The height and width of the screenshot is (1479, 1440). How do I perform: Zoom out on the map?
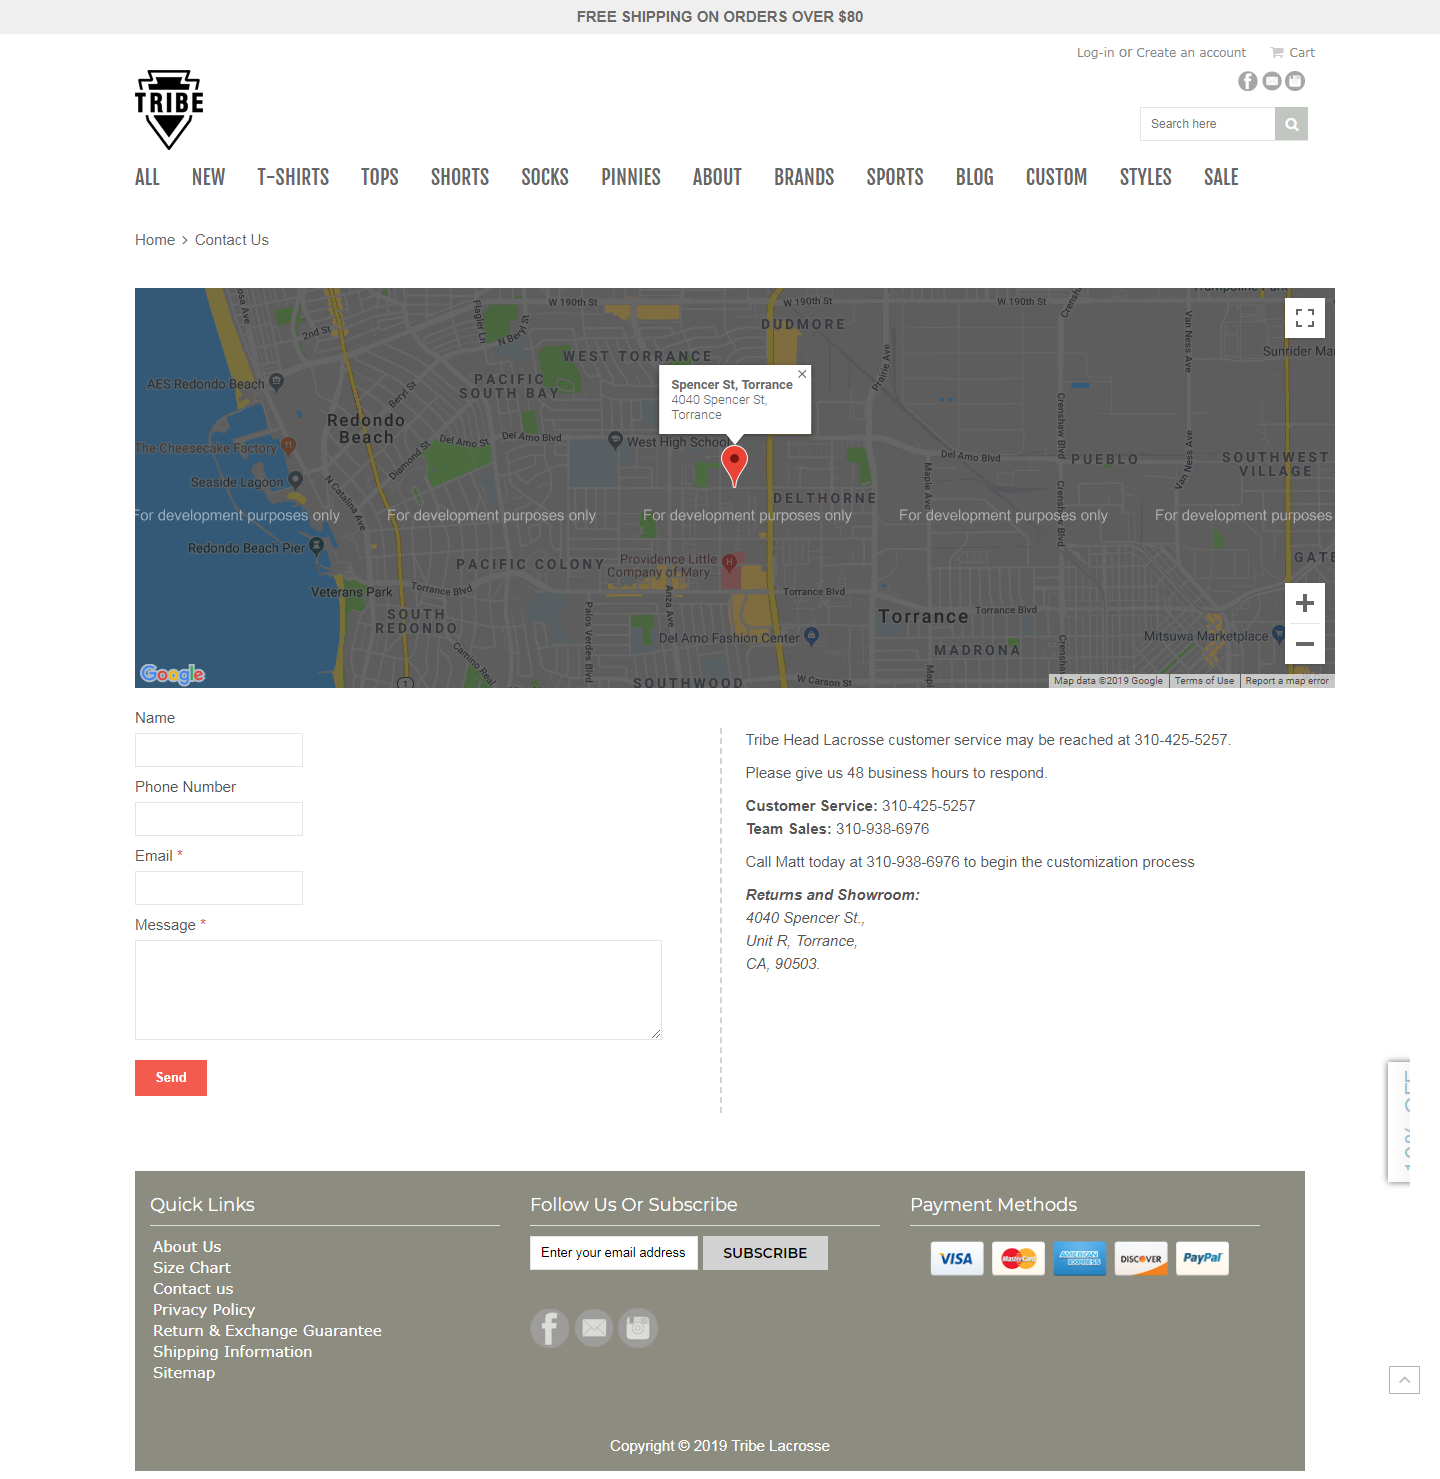click(1304, 644)
